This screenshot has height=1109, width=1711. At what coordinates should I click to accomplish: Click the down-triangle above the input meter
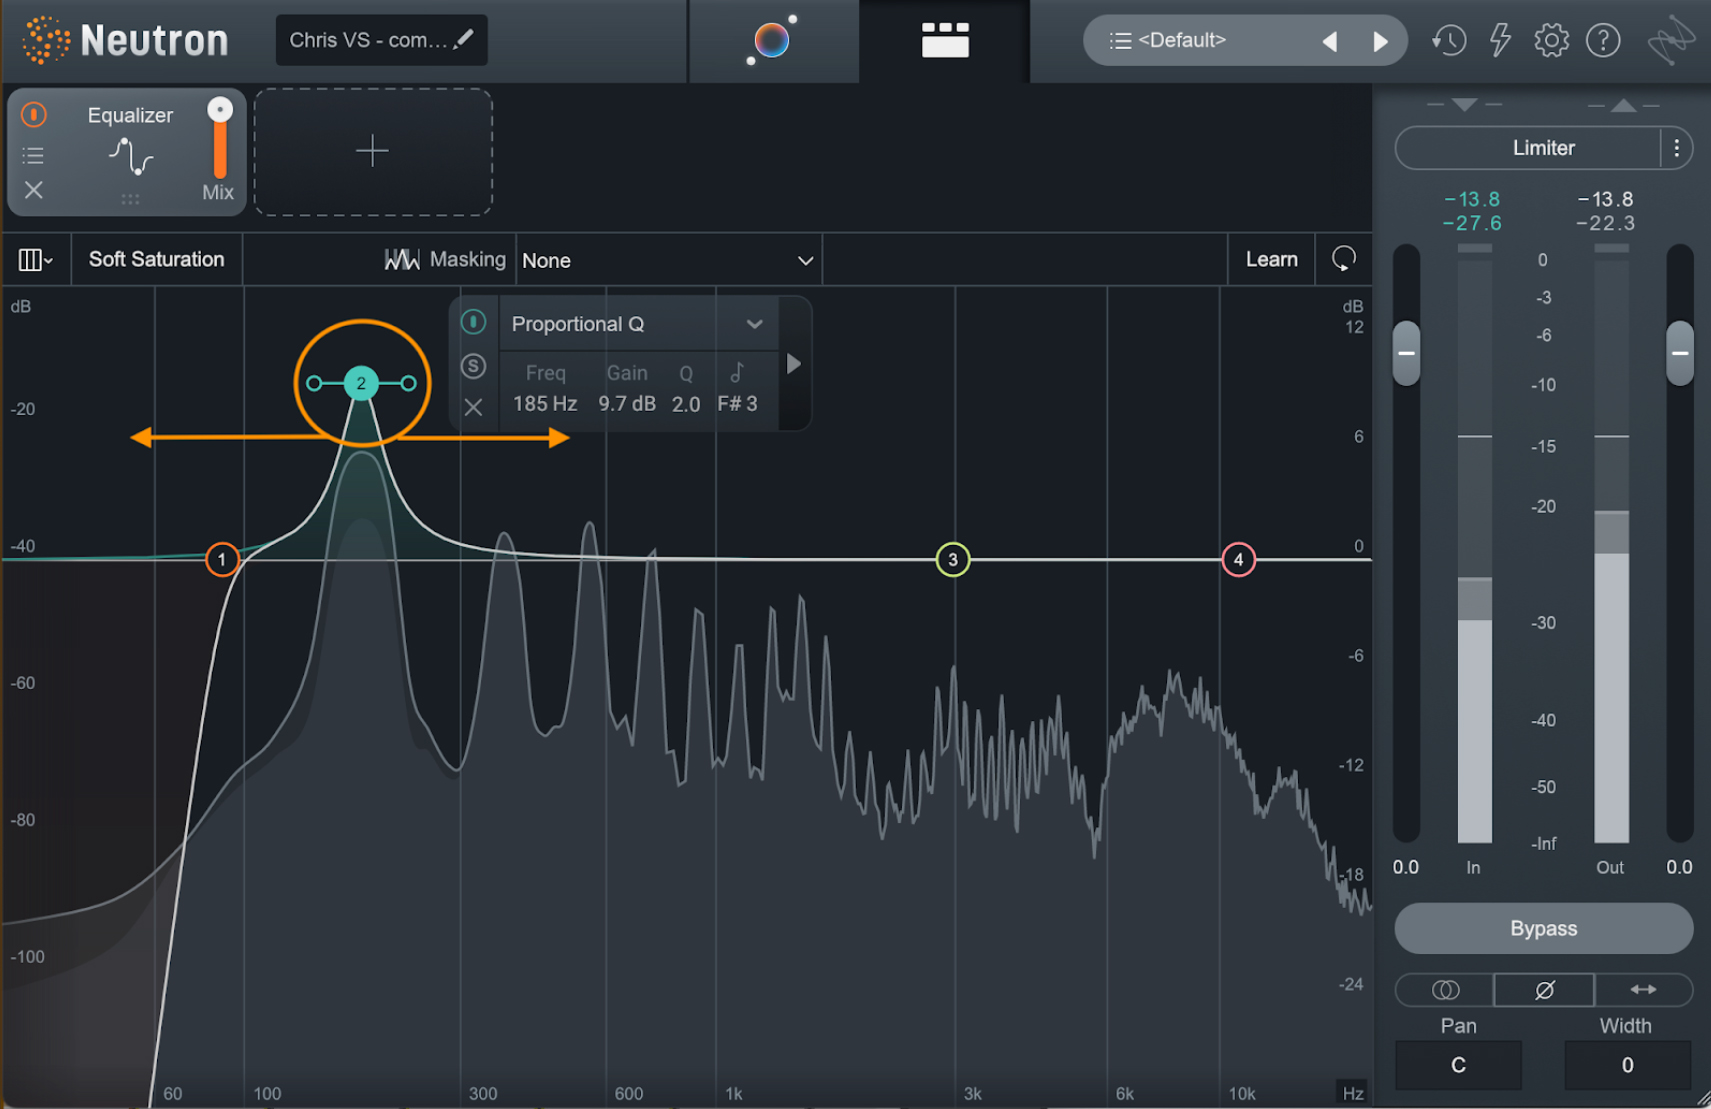1464,104
